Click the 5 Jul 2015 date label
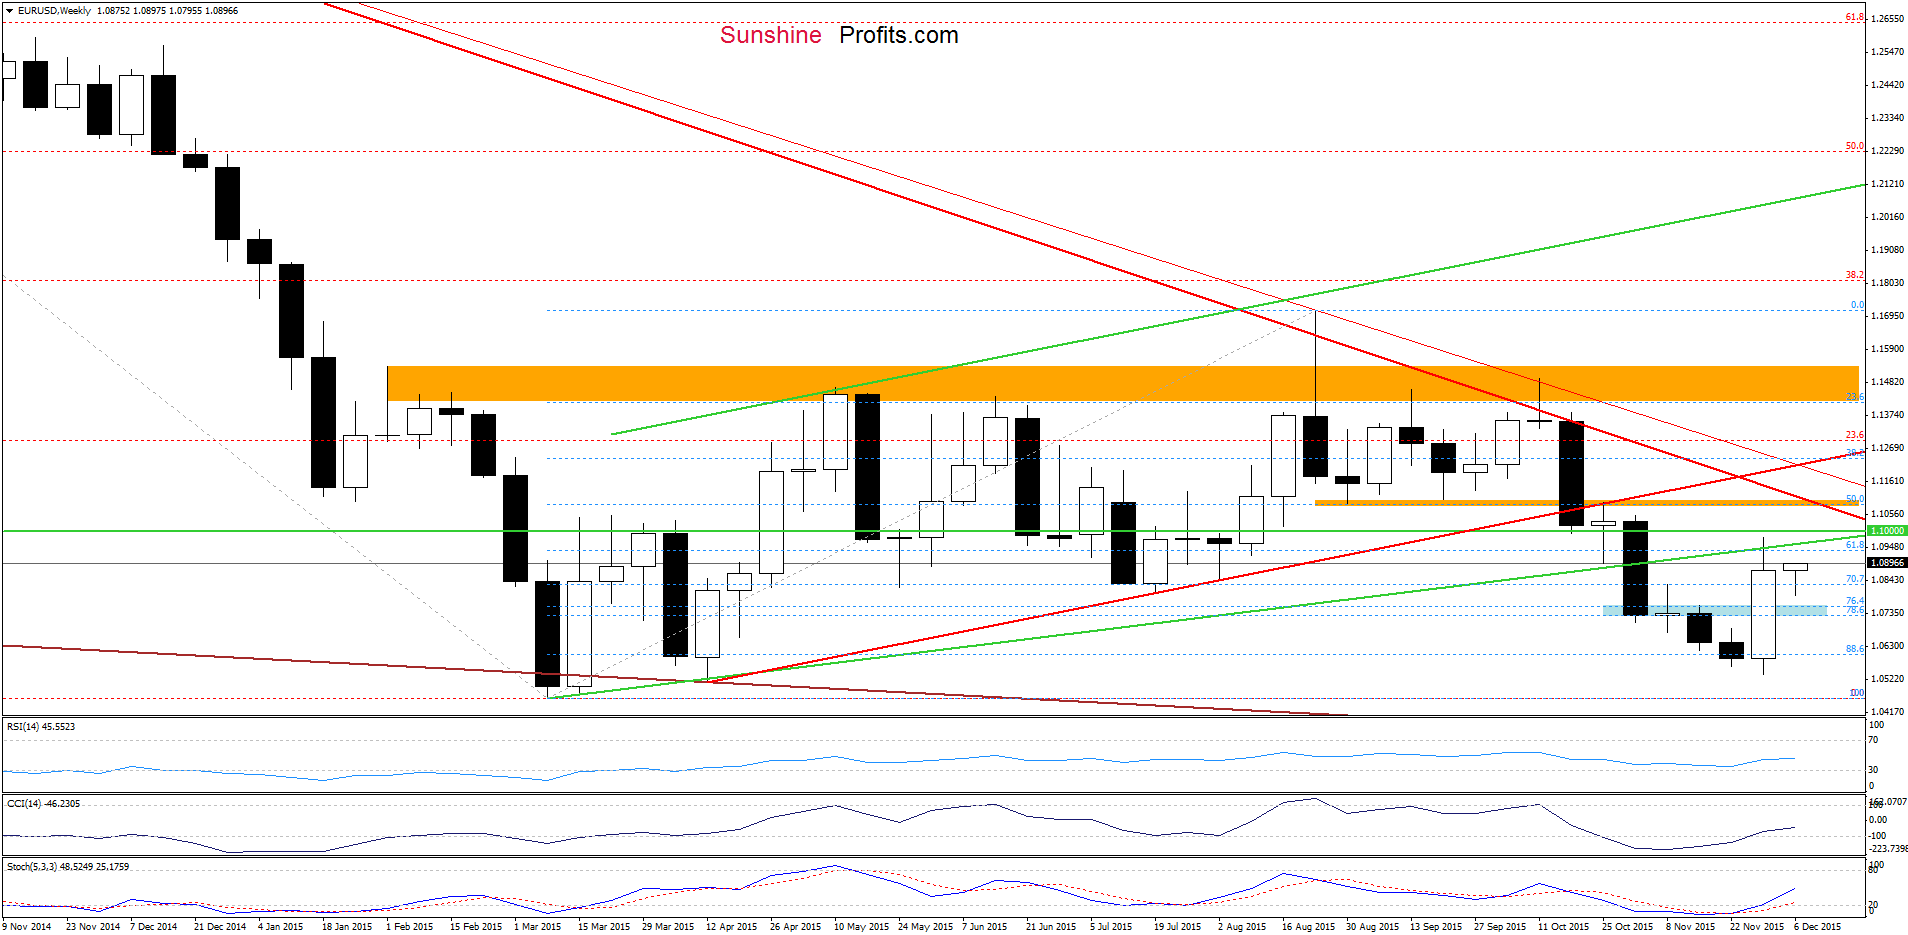1908x935 pixels. click(x=1110, y=926)
